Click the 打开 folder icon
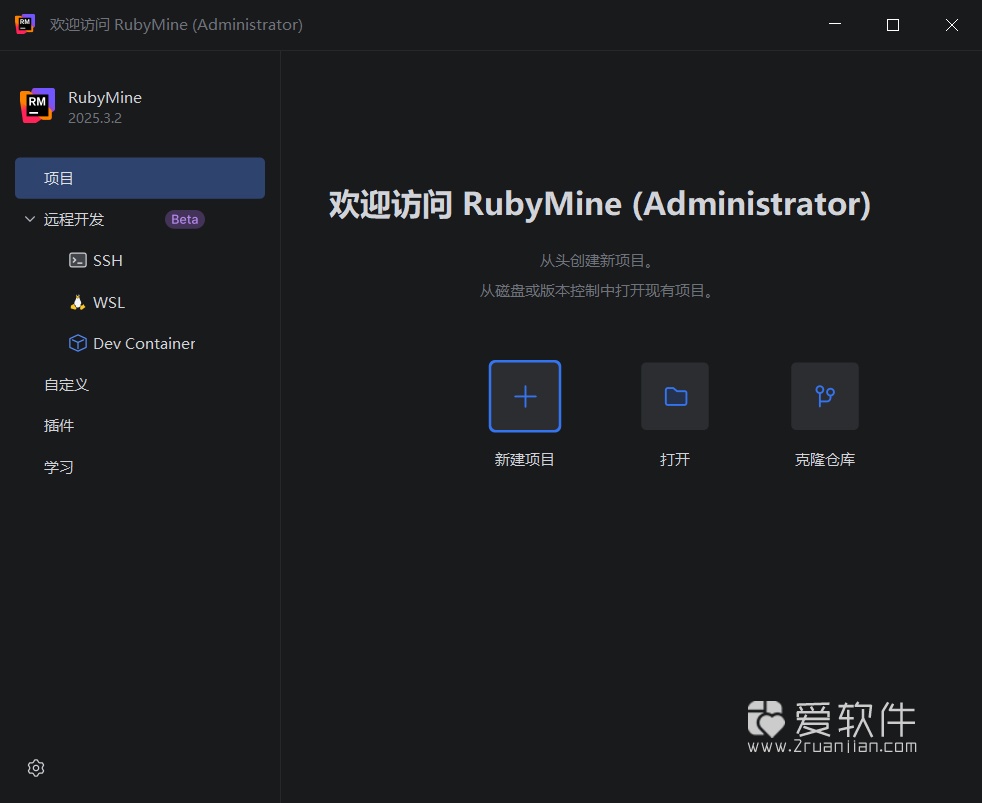The width and height of the screenshot is (982, 803). tap(674, 396)
